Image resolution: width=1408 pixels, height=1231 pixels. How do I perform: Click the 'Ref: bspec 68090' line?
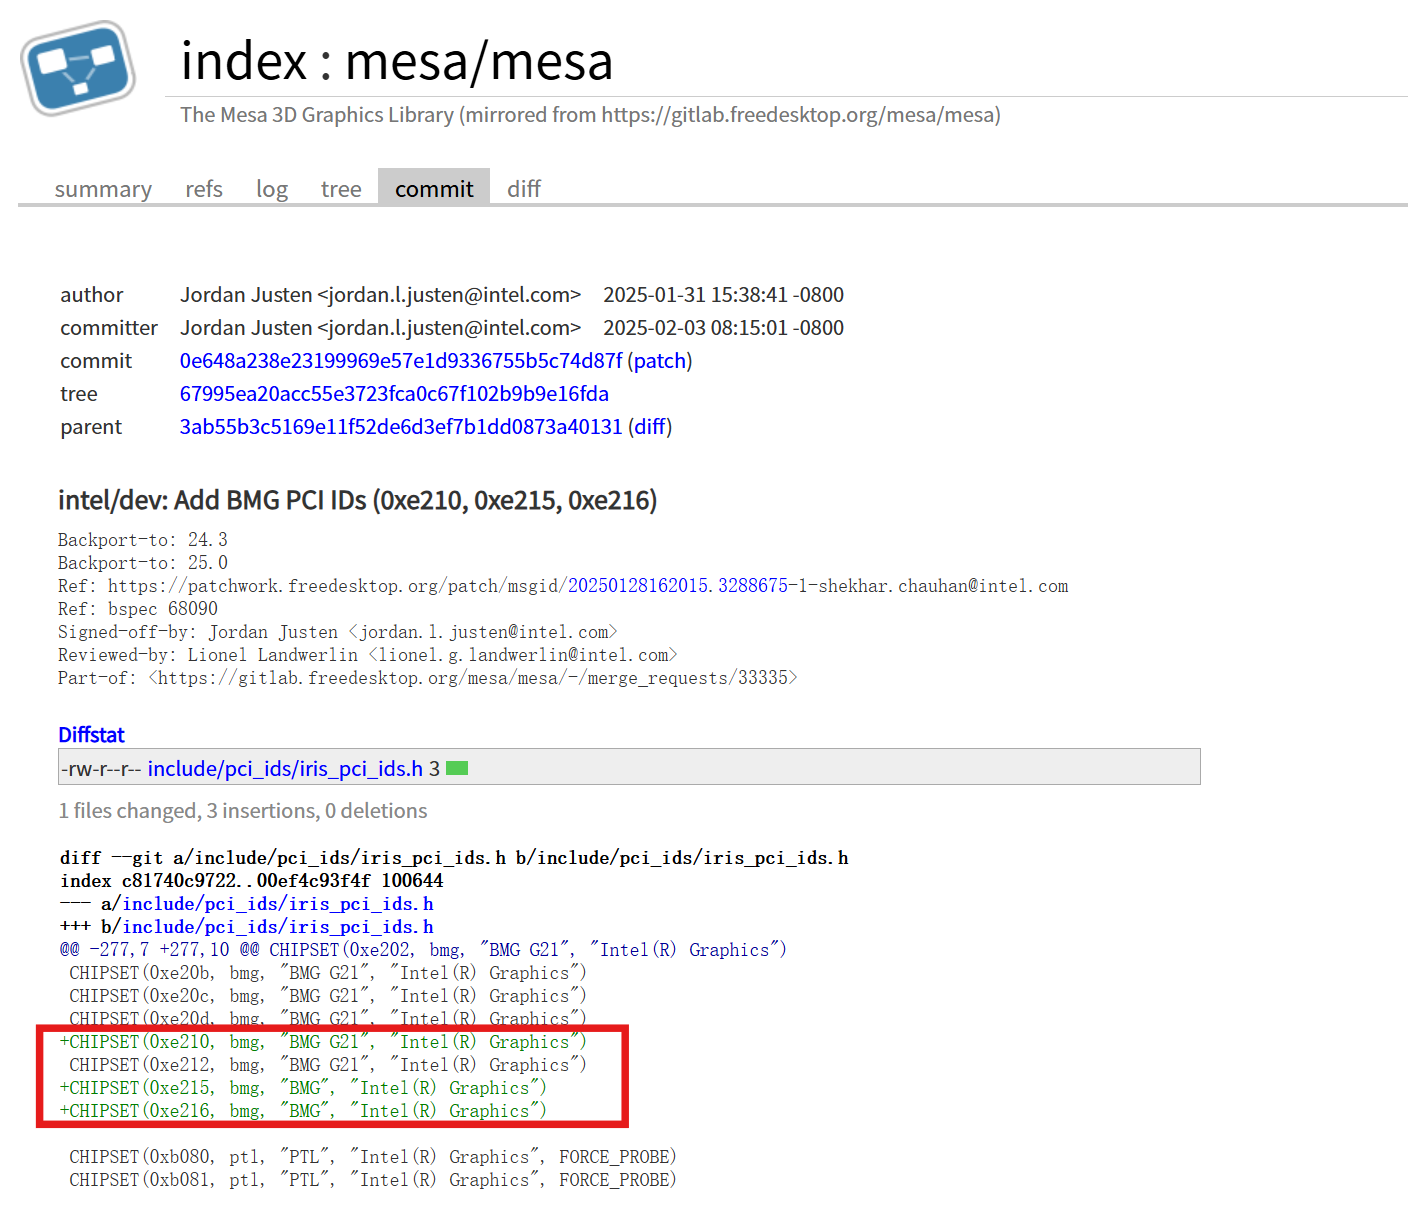(x=138, y=609)
